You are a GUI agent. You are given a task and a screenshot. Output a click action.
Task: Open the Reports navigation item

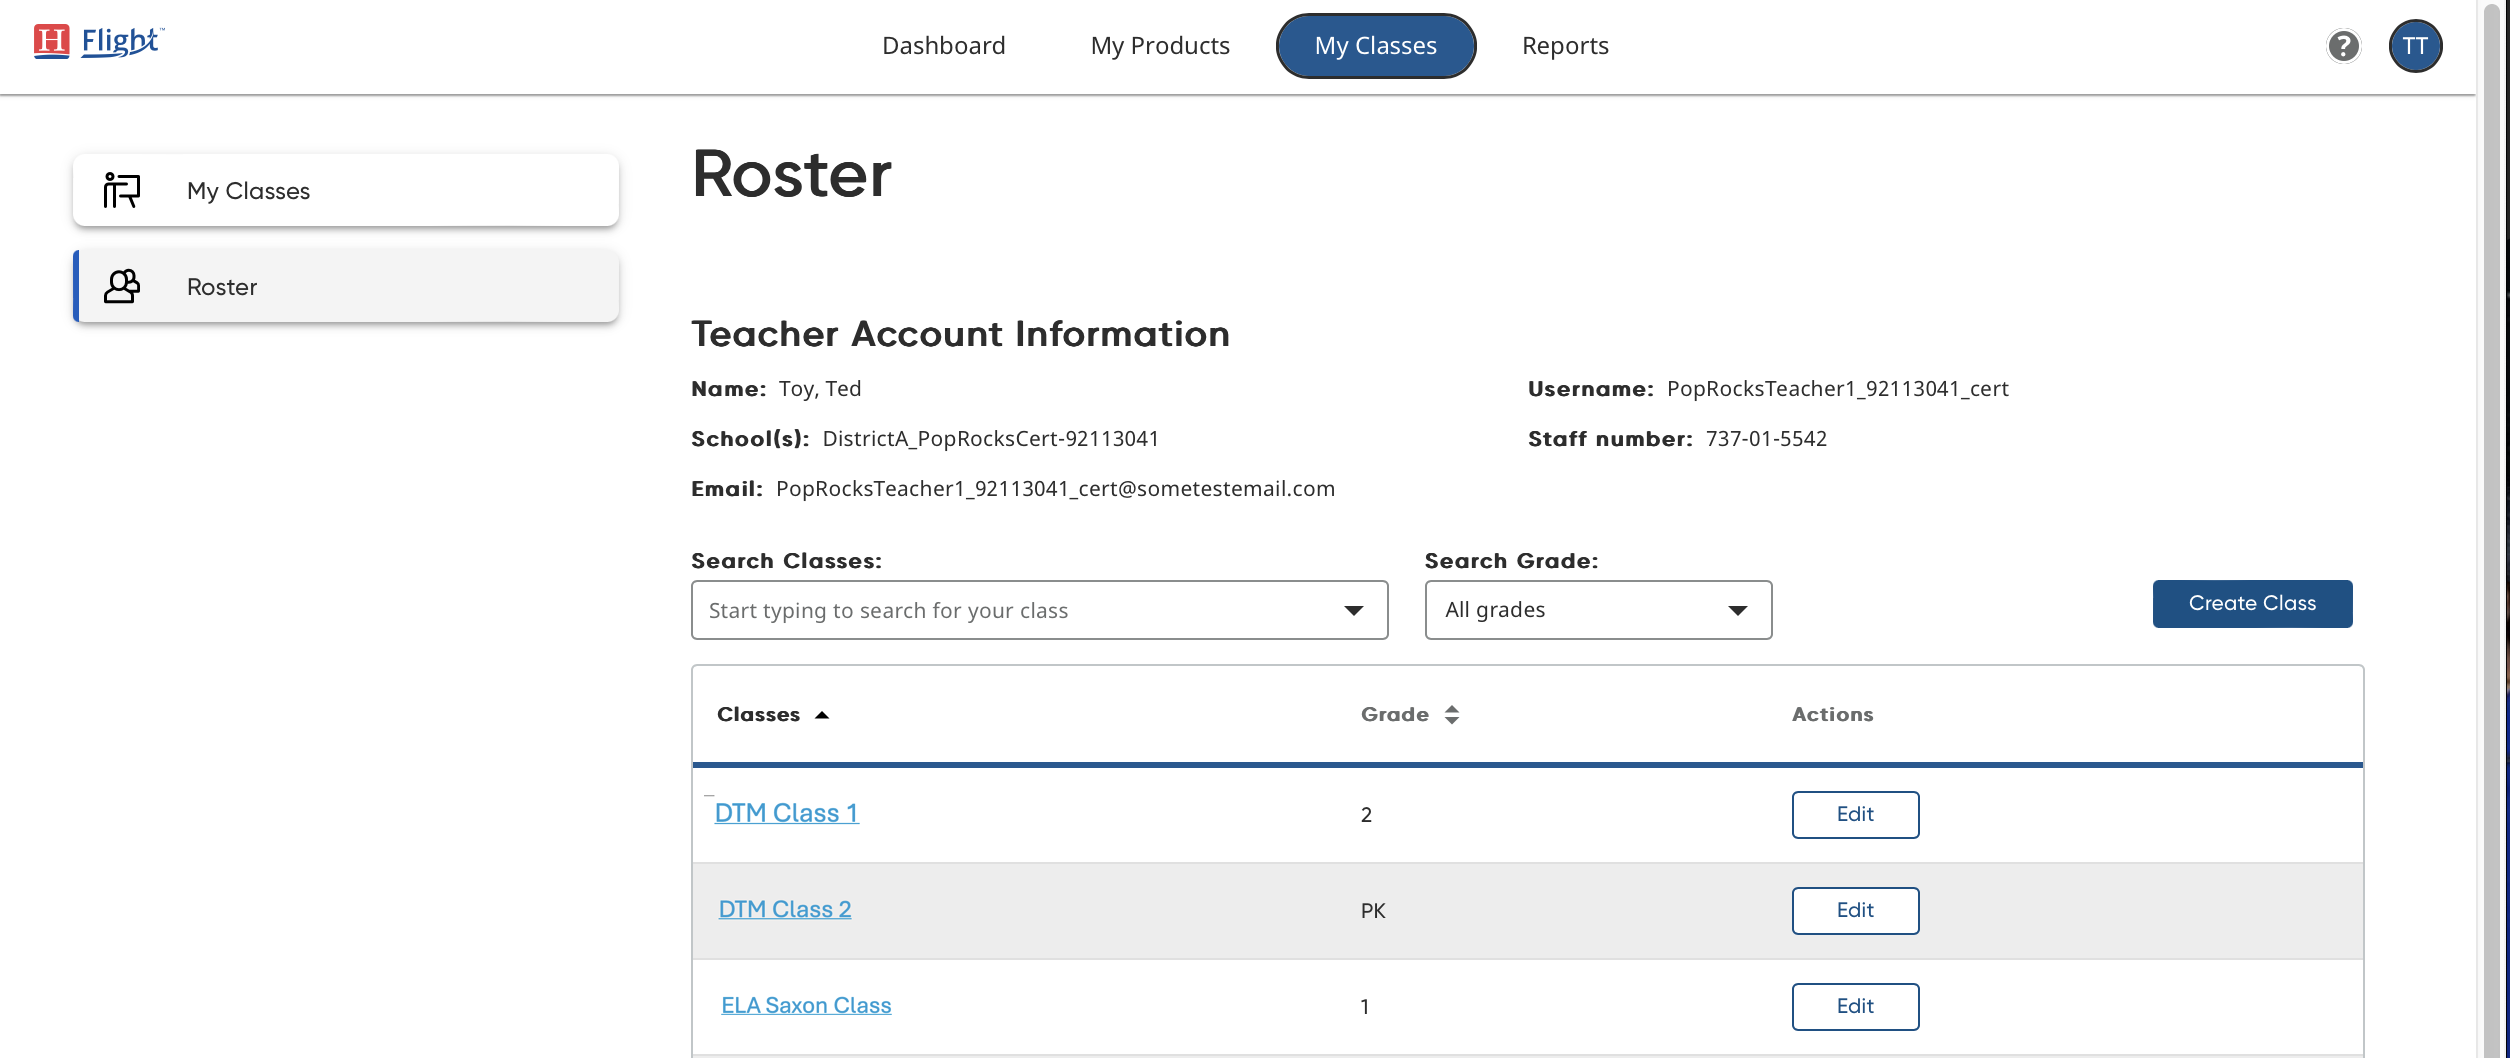[x=1565, y=46]
